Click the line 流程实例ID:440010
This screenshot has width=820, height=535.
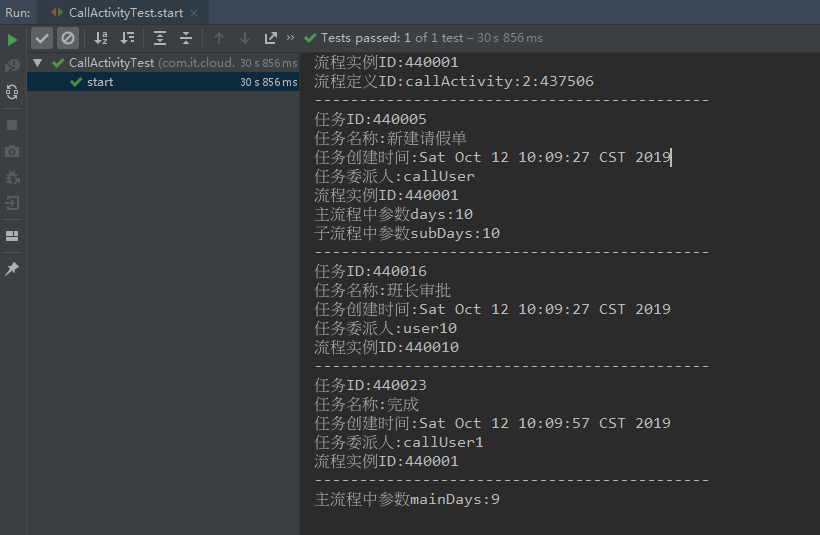[386, 347]
